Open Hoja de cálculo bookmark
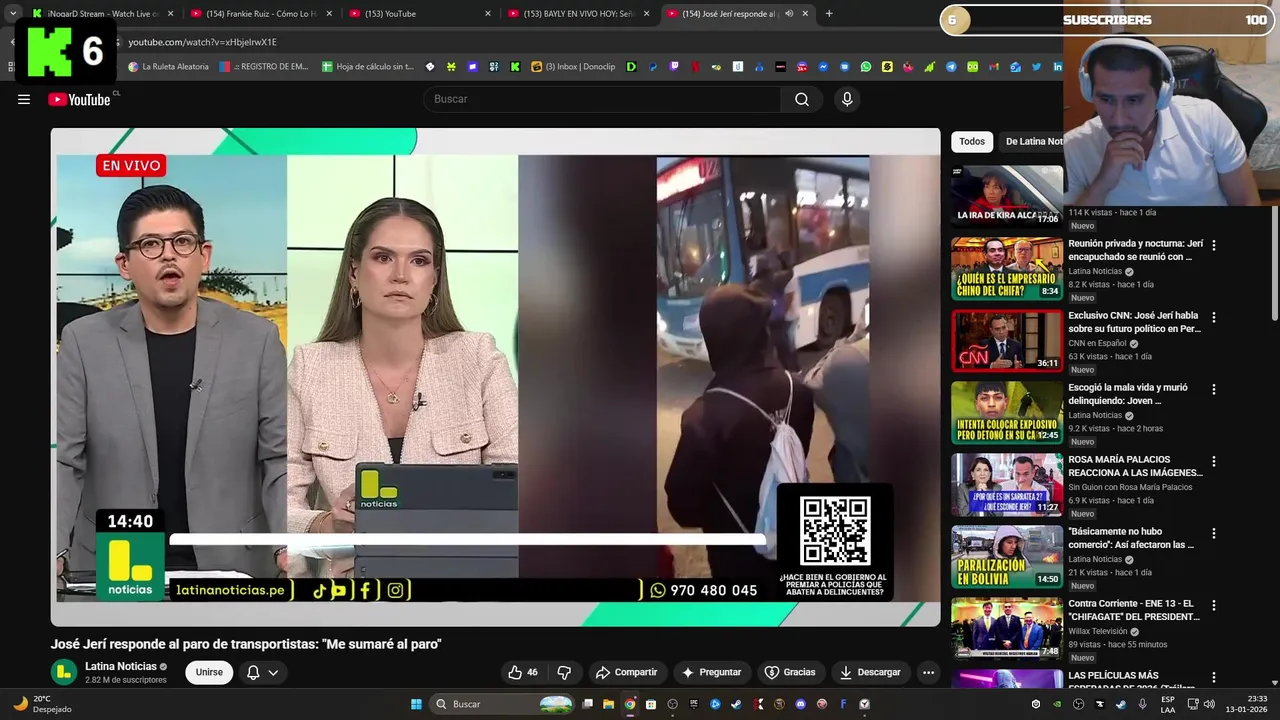 367,67
